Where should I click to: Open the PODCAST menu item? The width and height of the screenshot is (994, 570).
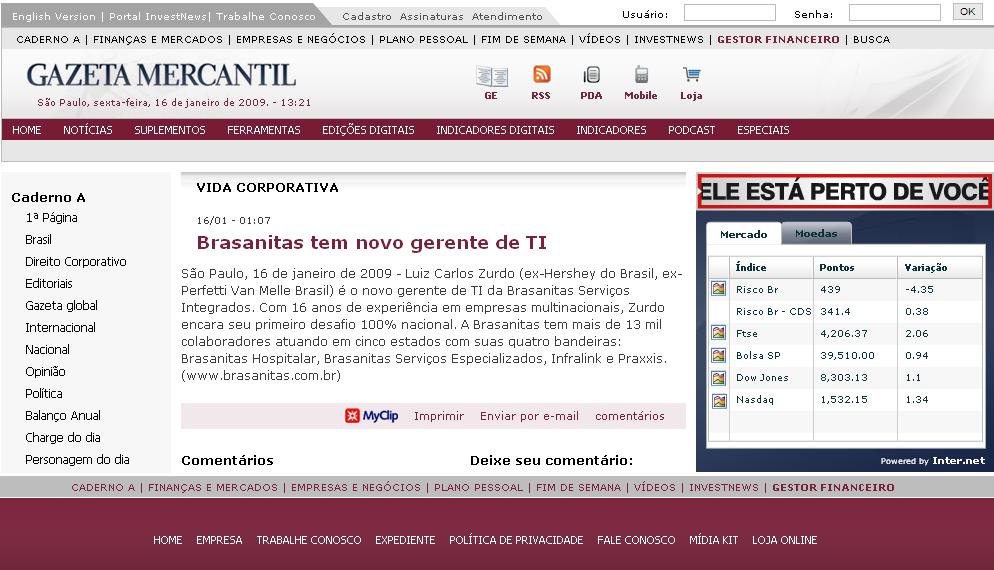(691, 130)
